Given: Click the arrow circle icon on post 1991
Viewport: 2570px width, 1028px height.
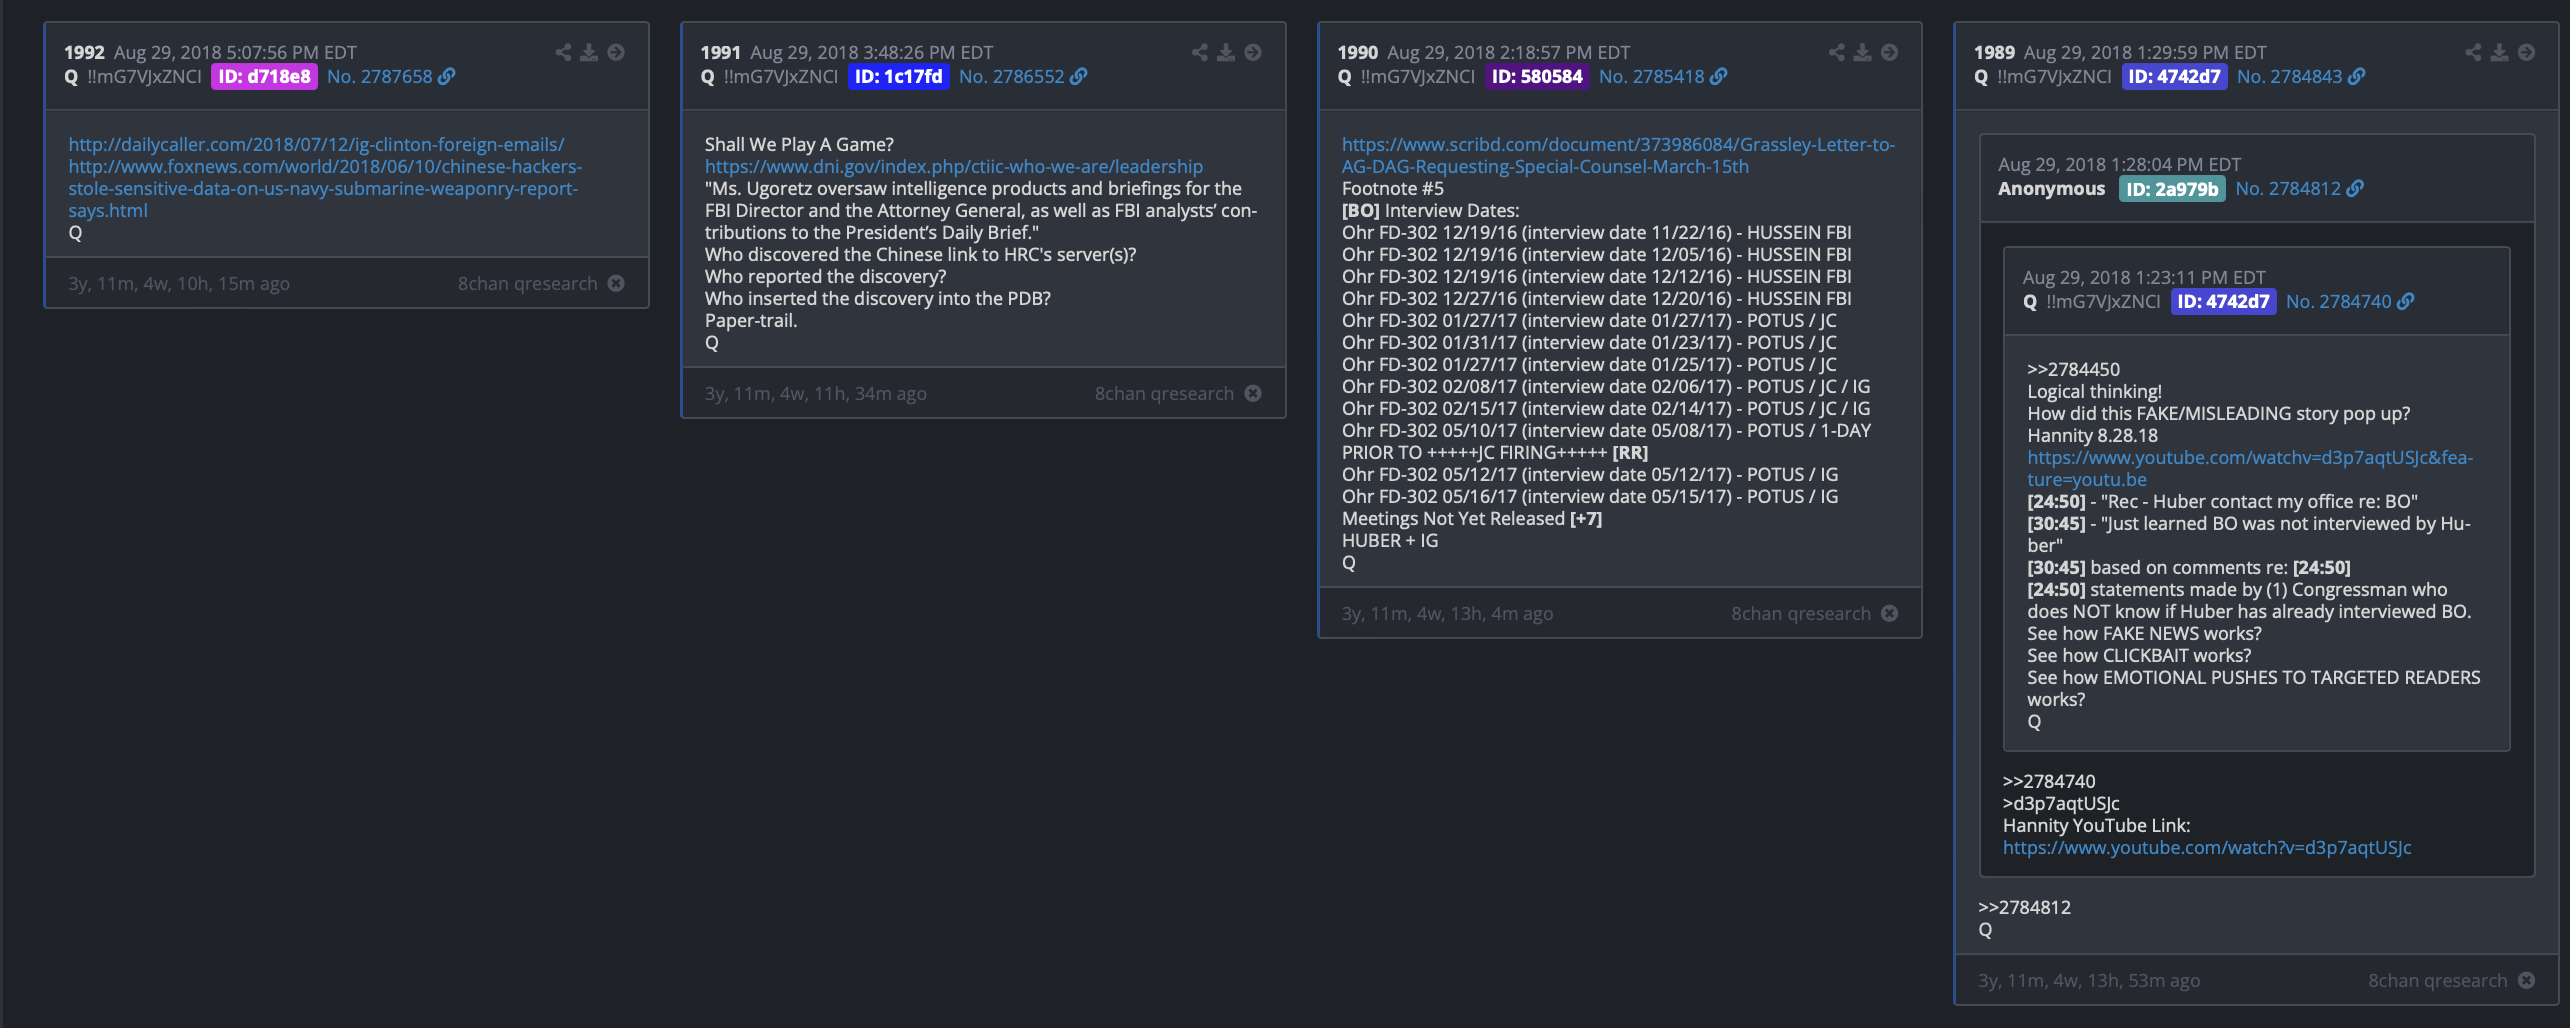Looking at the screenshot, I should coord(1253,52).
